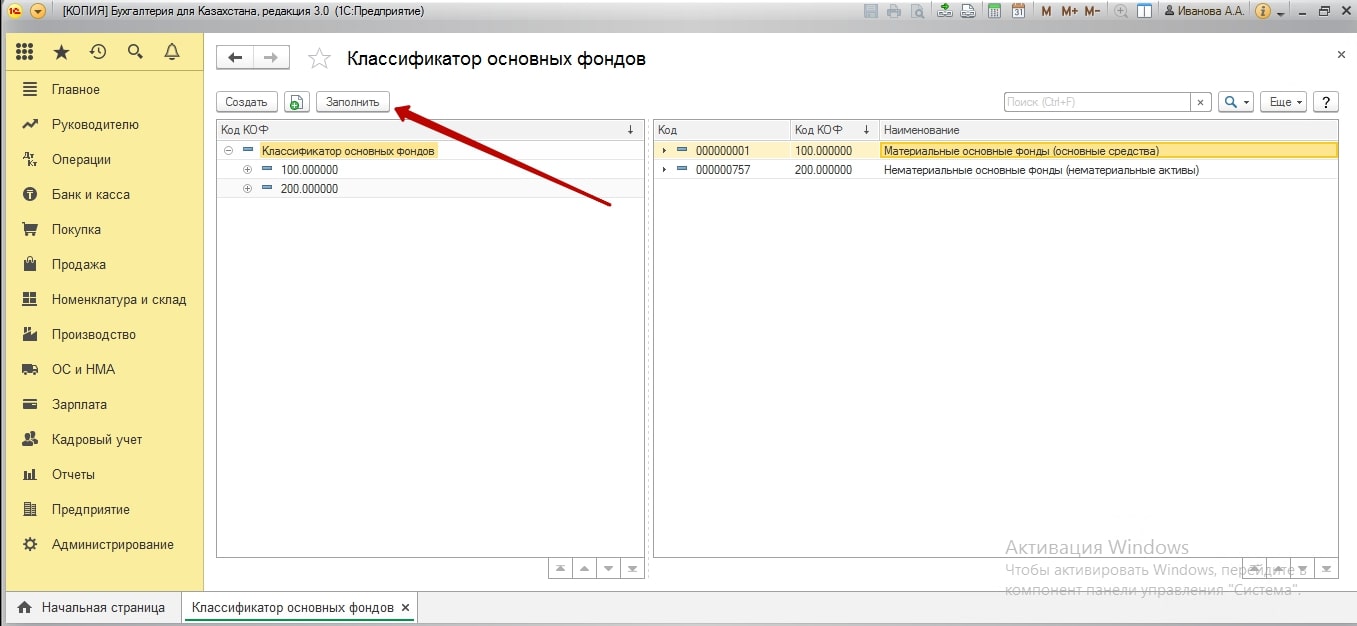Viewport: 1357px width, 626px height.
Task: Click the Создать button
Action: pos(246,102)
